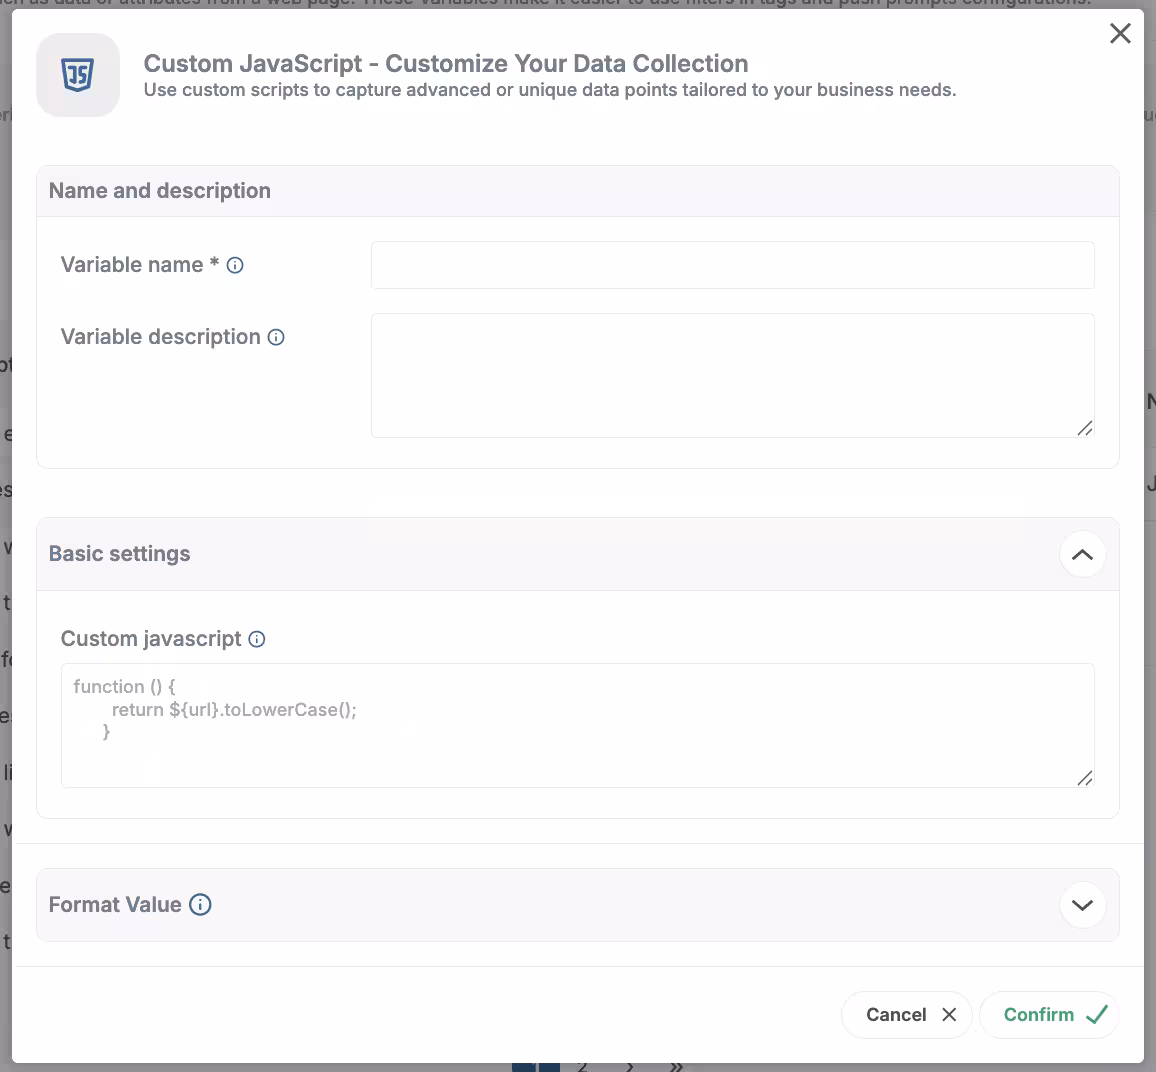Grab the Variable description resize handle

(x=1085, y=428)
